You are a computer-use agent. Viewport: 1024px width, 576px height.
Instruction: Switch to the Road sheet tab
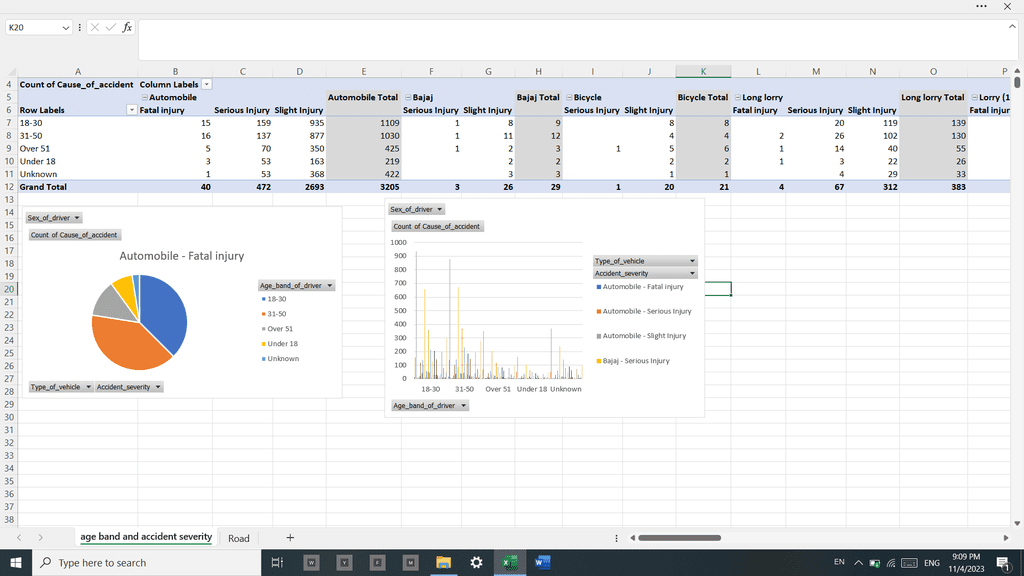pos(238,538)
